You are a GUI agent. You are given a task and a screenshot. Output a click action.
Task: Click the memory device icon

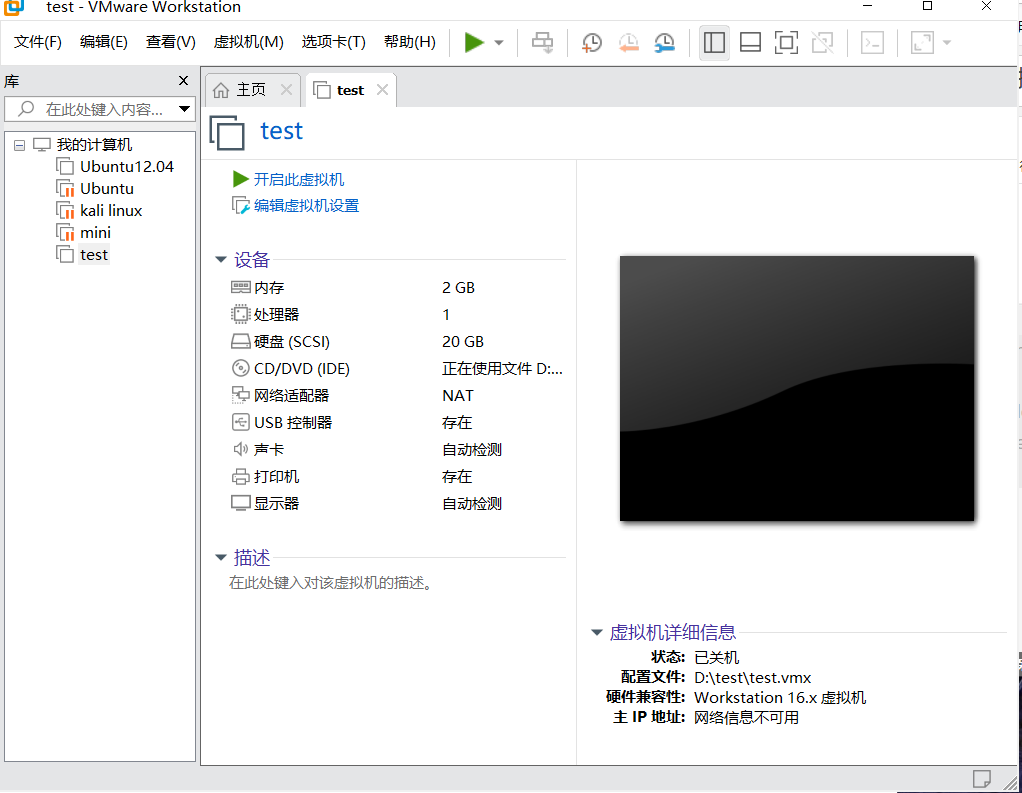[x=240, y=287]
